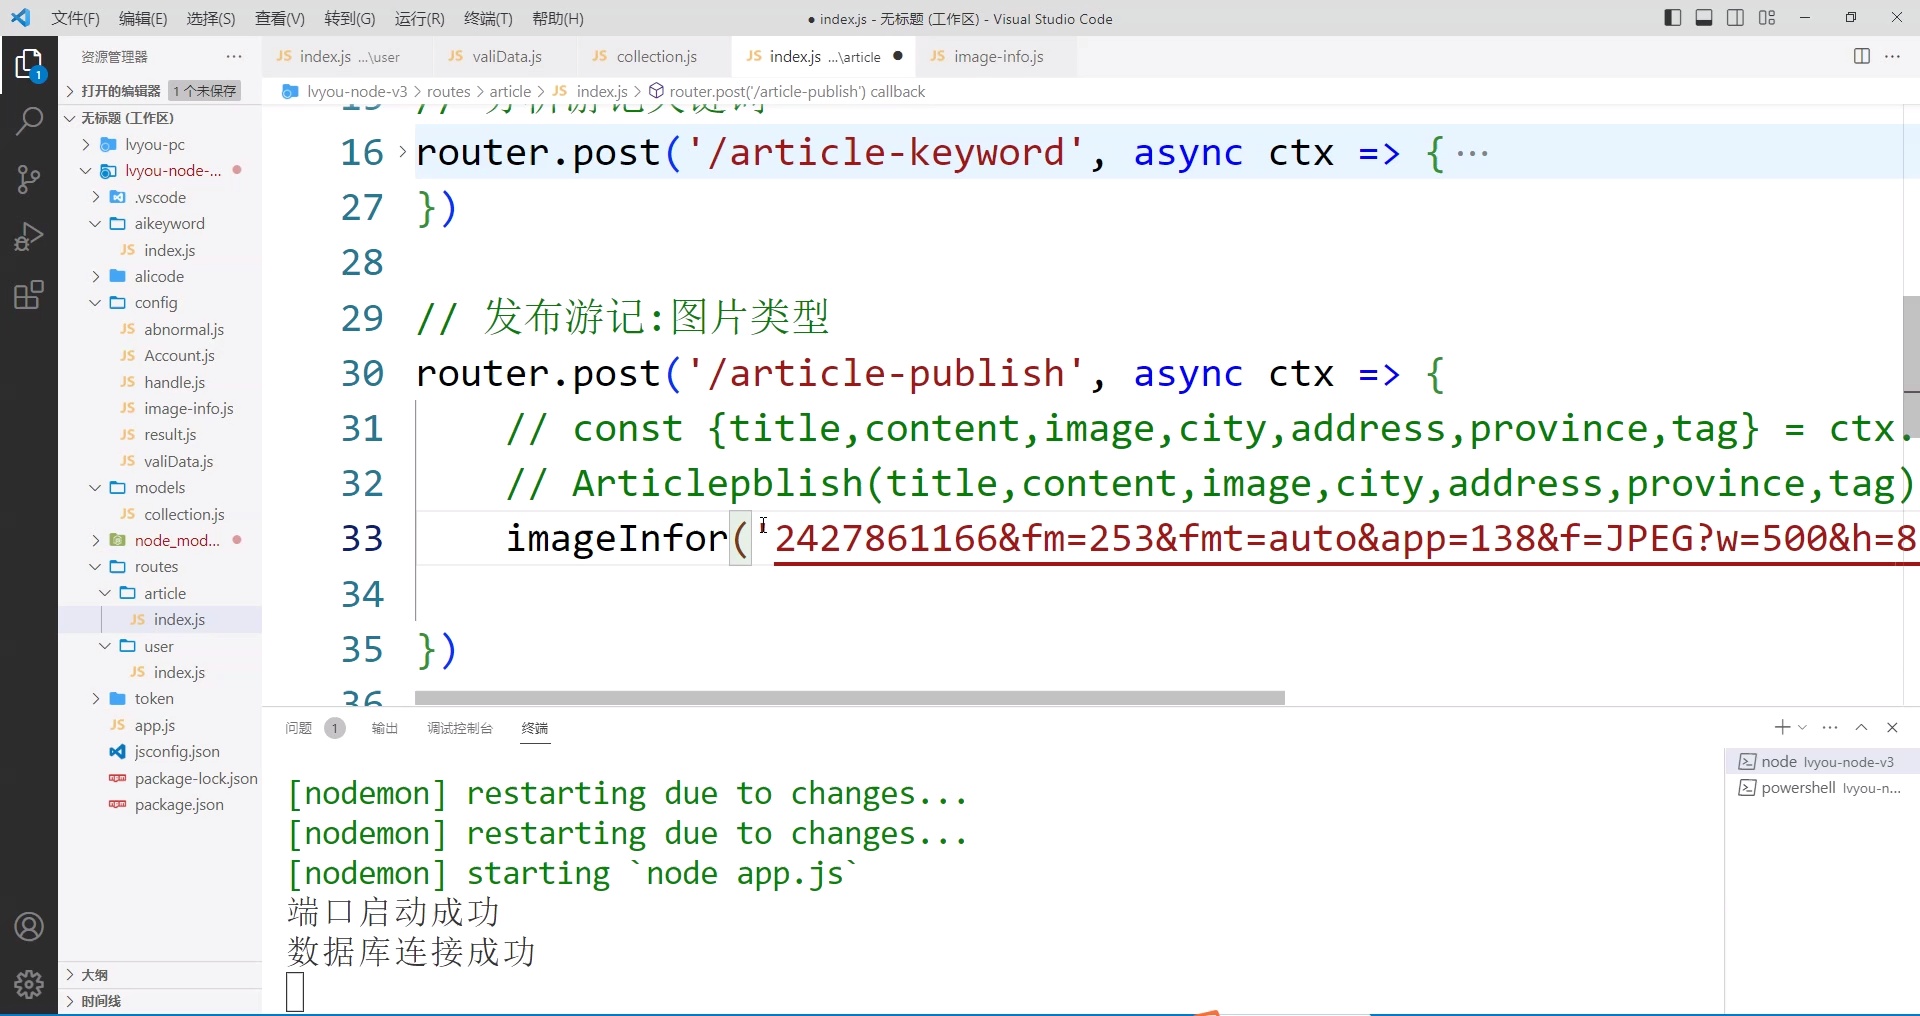Viewport: 1920px width, 1016px height.
Task: Toggle the bottom panel layout button
Action: pyautogui.click(x=1704, y=18)
